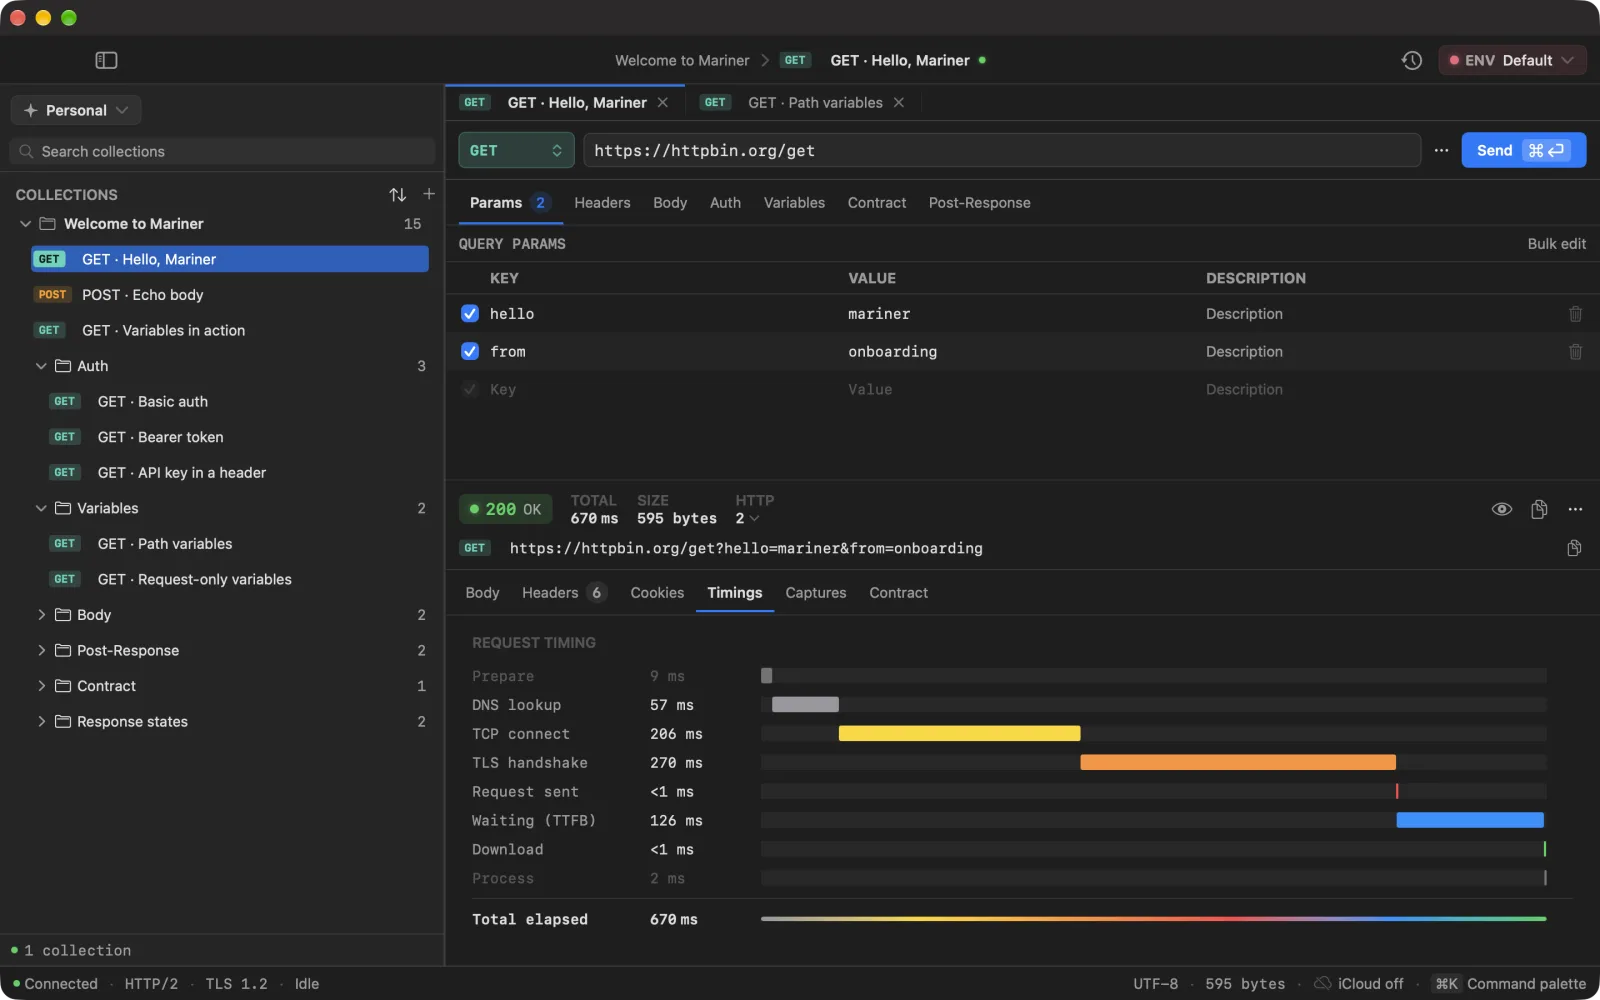Send the request

click(1523, 150)
